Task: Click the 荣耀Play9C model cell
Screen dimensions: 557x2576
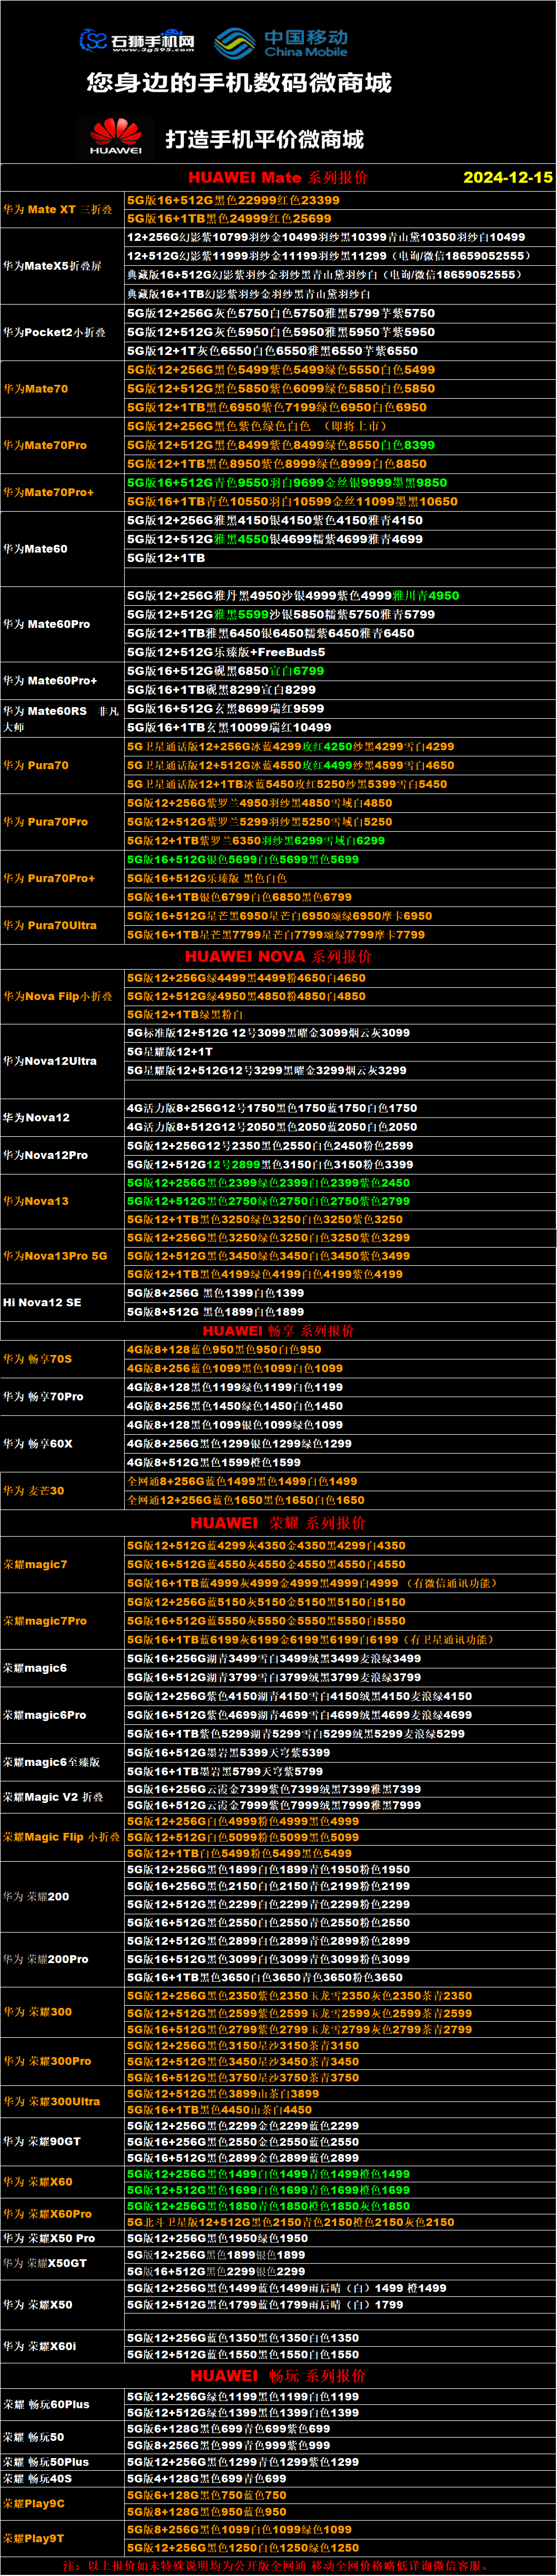Action: (x=63, y=2504)
